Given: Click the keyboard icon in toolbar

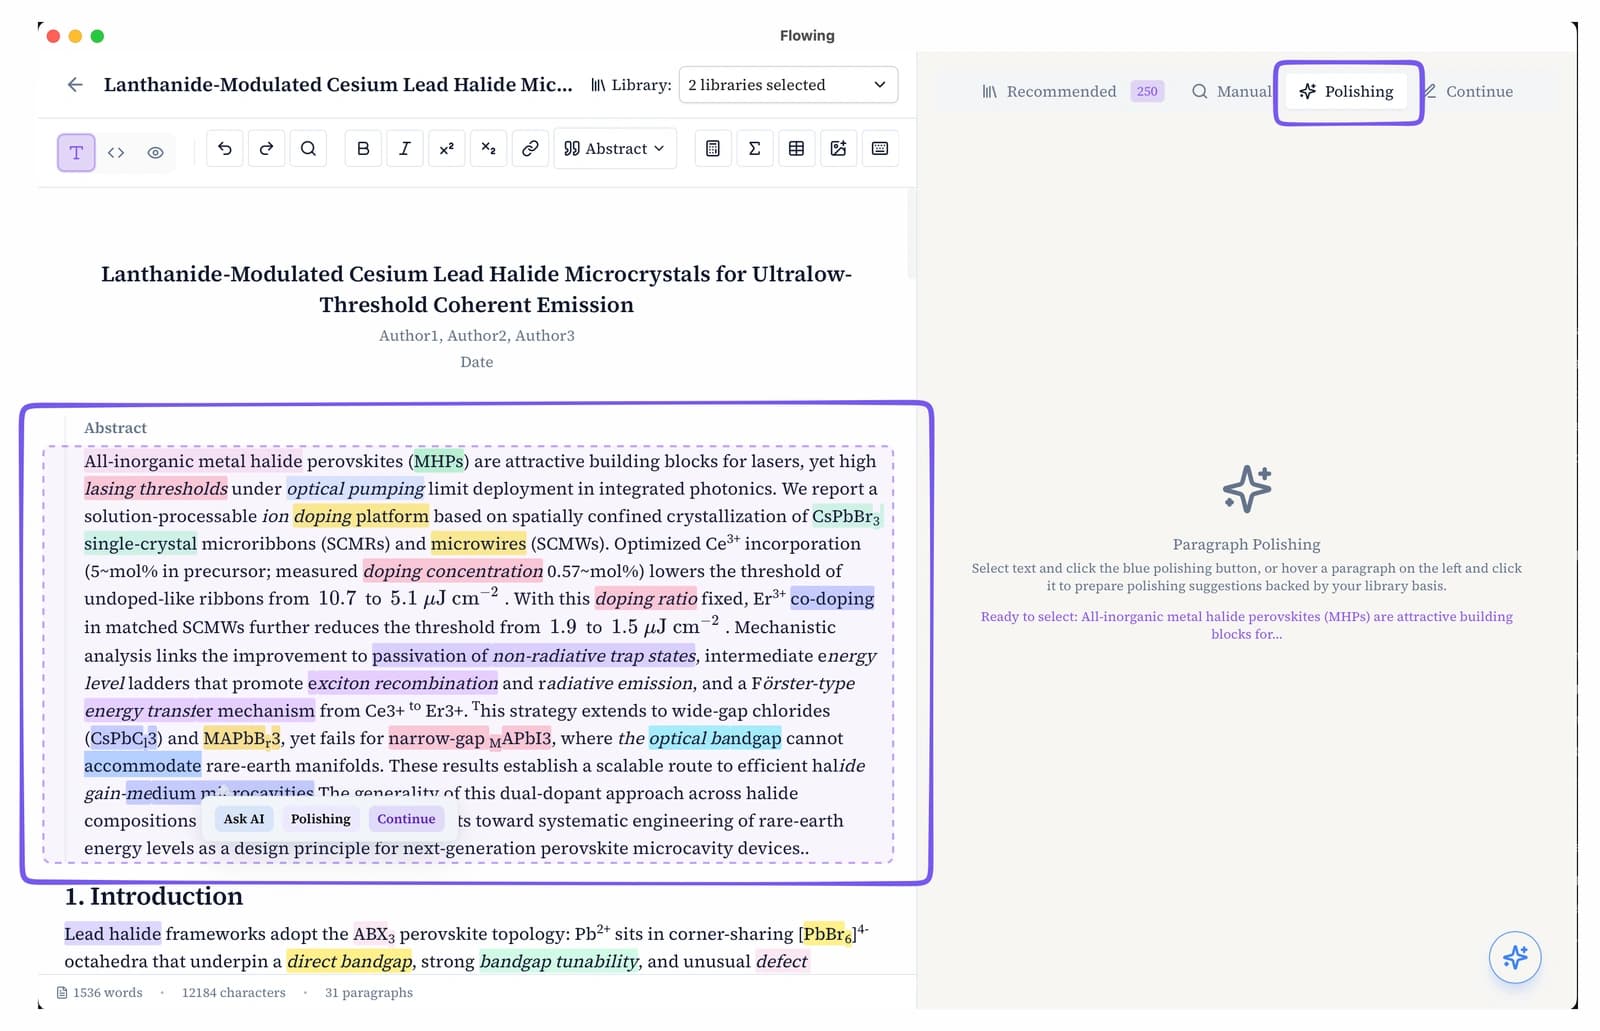Looking at the screenshot, I should pos(880,149).
